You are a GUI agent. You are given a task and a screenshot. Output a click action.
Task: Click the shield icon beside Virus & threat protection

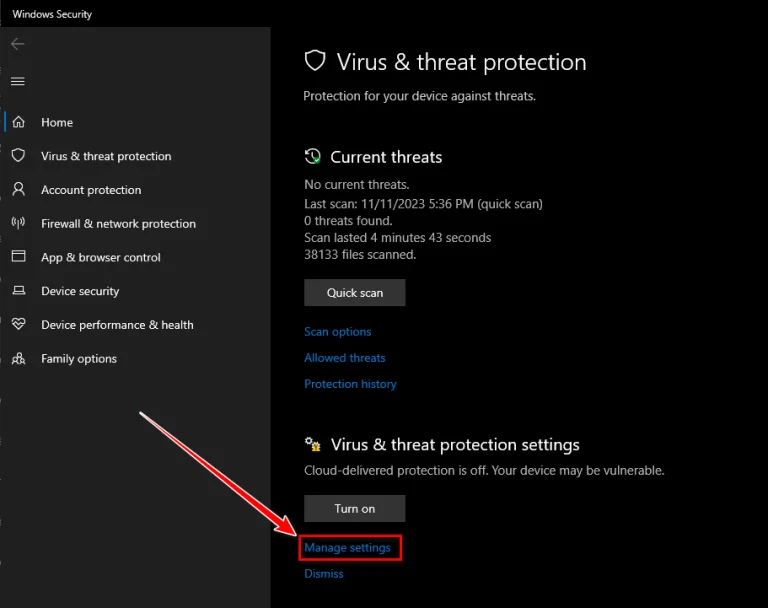(18, 156)
